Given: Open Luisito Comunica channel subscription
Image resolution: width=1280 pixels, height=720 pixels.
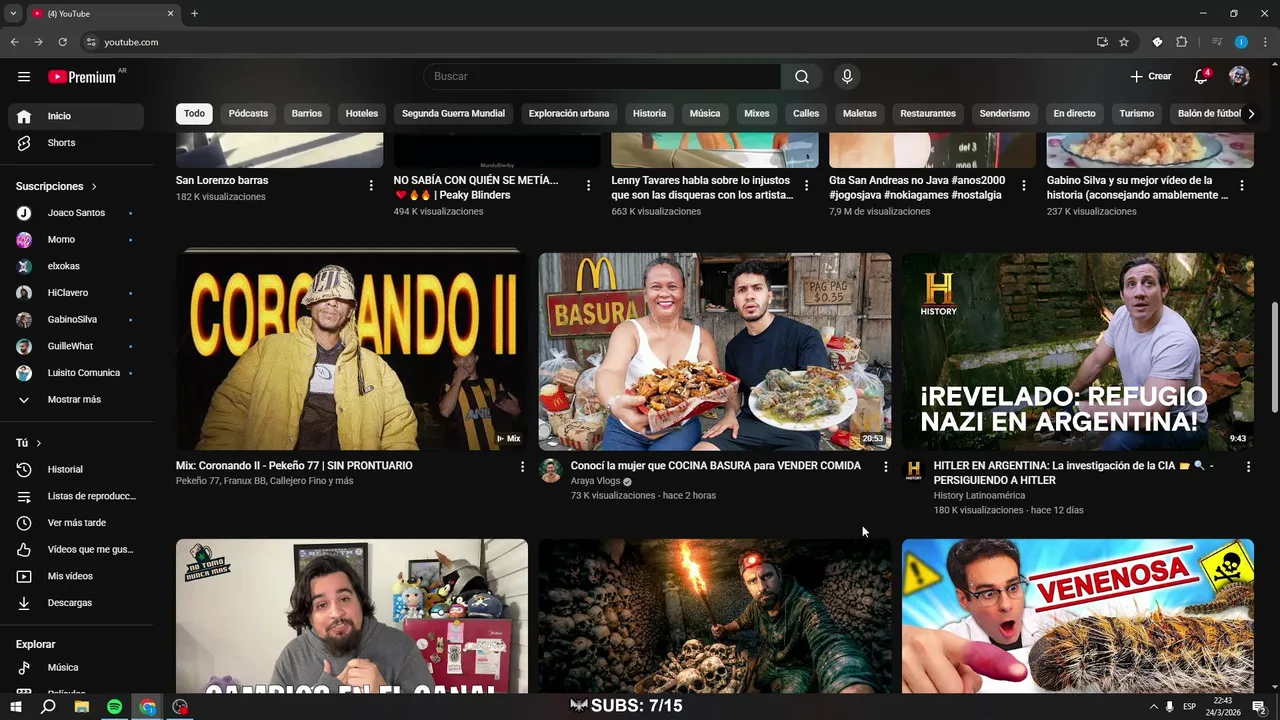Looking at the screenshot, I should coord(76,373).
